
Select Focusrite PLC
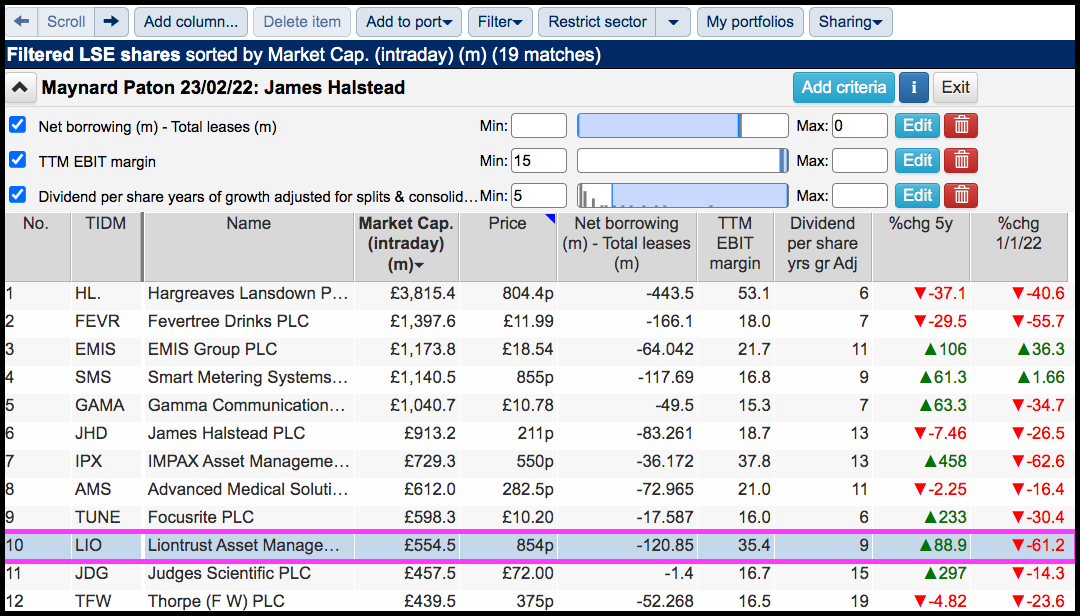pyautogui.click(x=201, y=517)
